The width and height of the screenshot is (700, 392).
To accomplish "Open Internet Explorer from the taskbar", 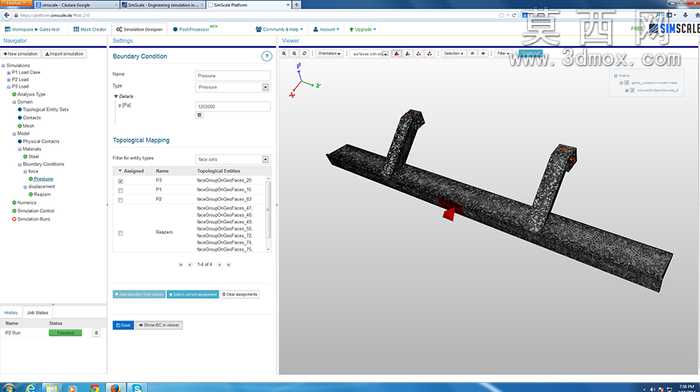I will point(30,388).
